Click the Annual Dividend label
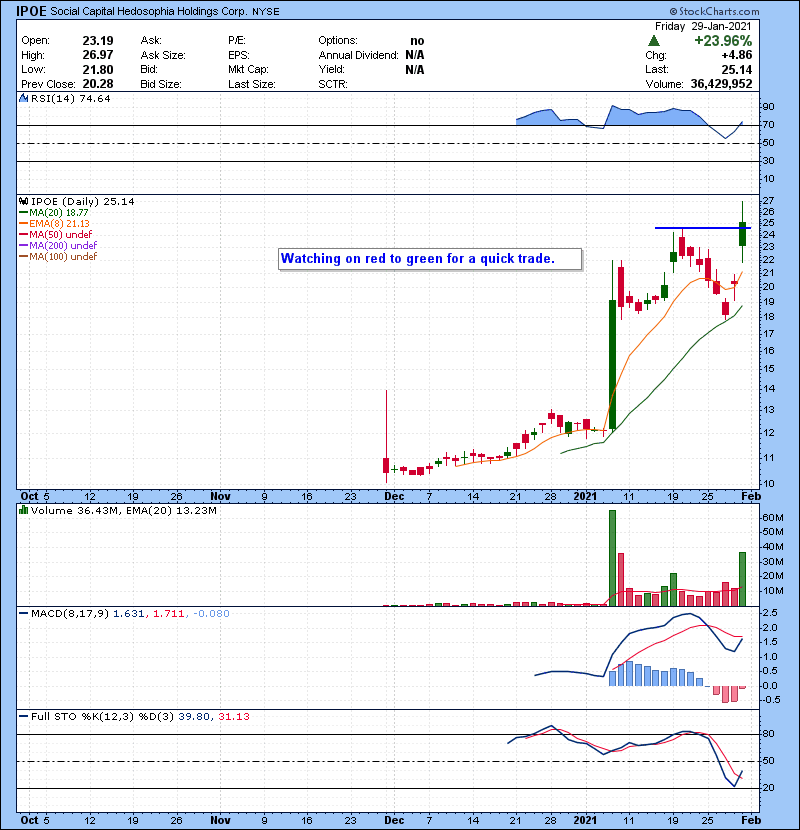This screenshot has height=830, width=800. coord(358,55)
